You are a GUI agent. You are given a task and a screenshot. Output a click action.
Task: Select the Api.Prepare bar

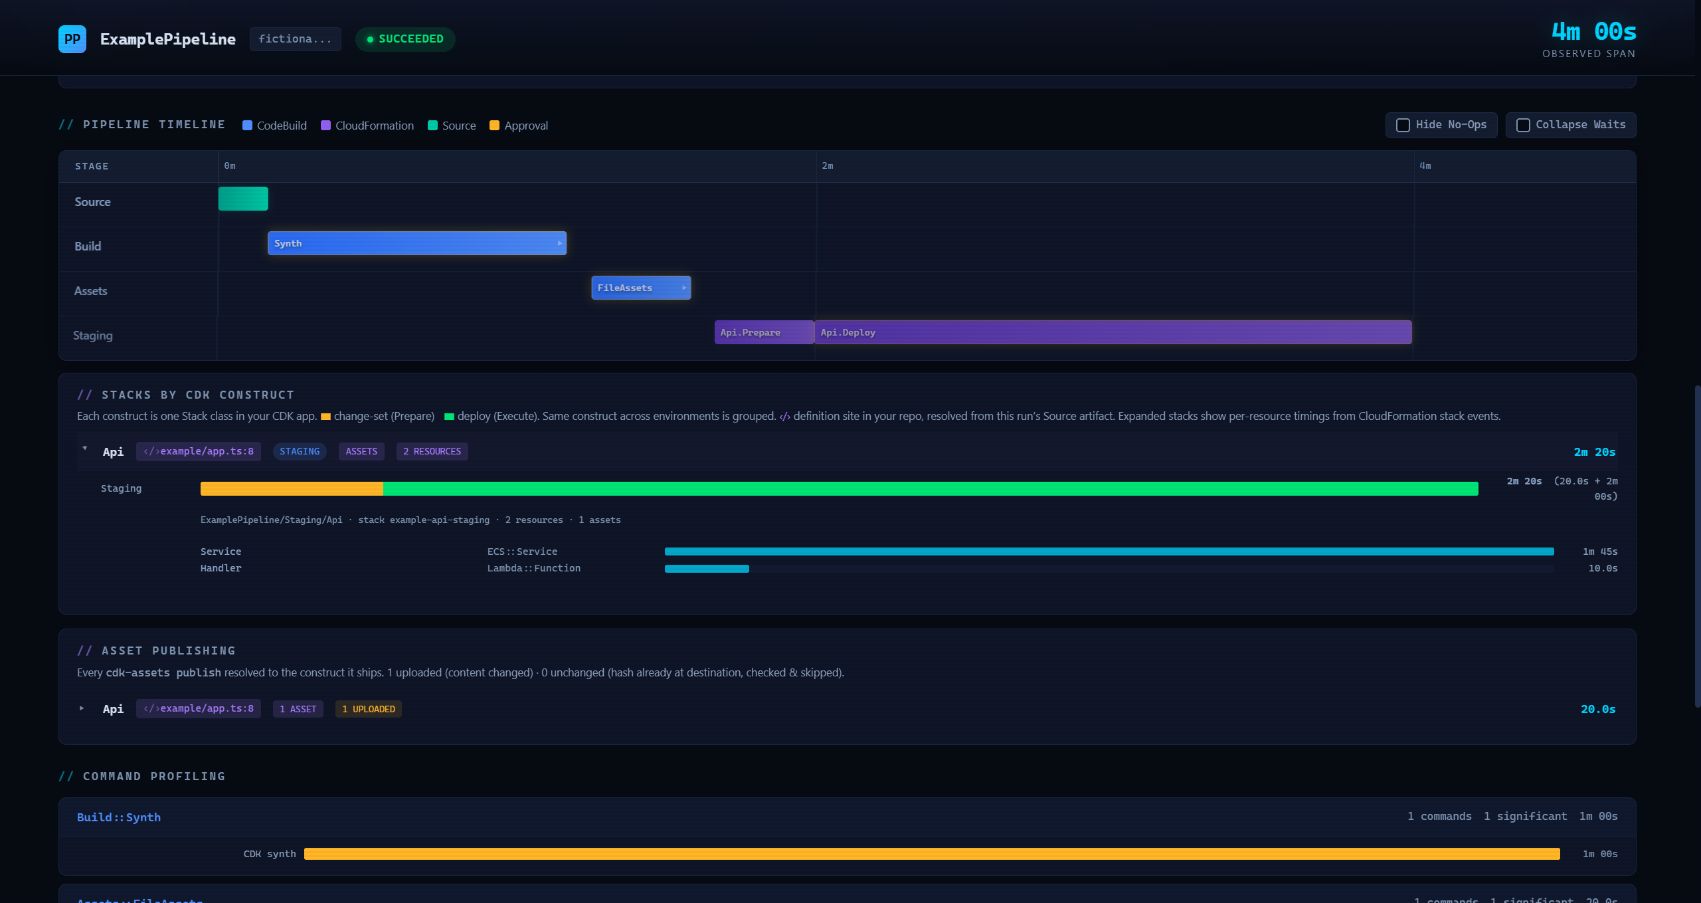point(764,332)
